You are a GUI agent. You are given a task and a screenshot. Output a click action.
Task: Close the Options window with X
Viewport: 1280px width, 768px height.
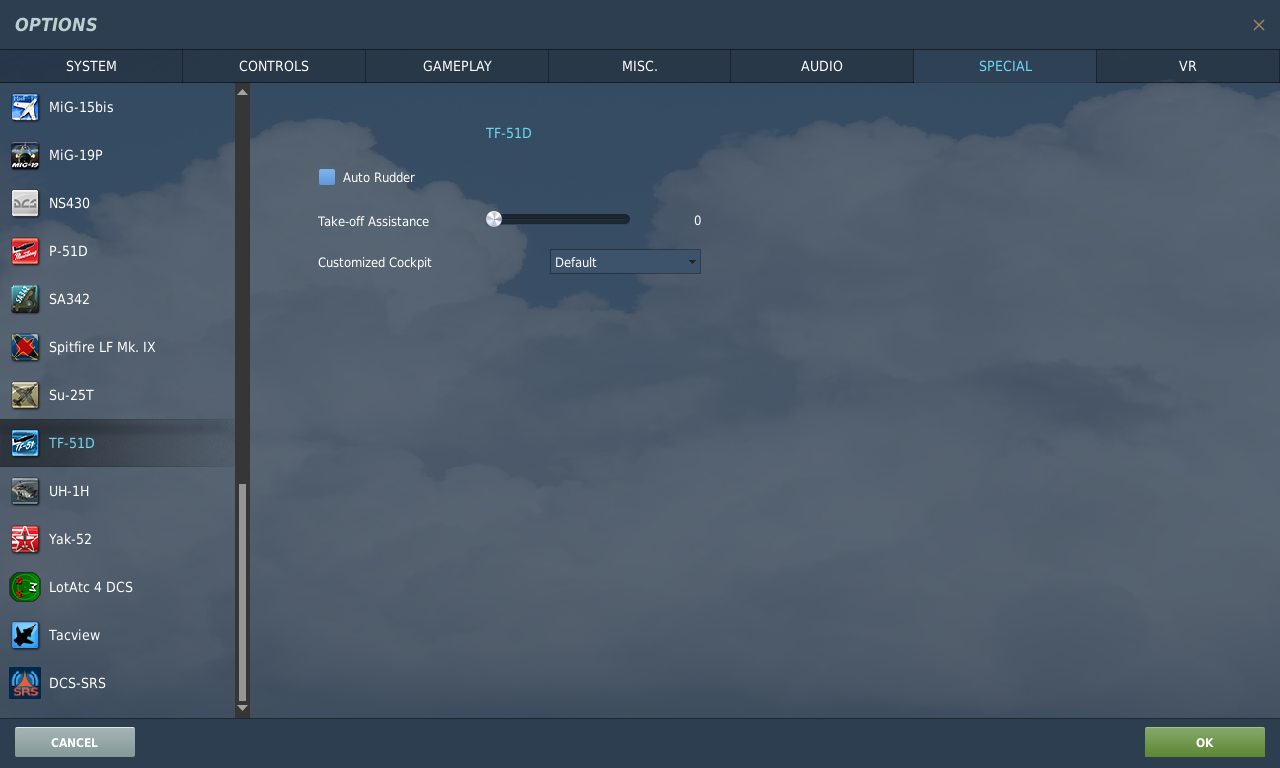pyautogui.click(x=1259, y=25)
